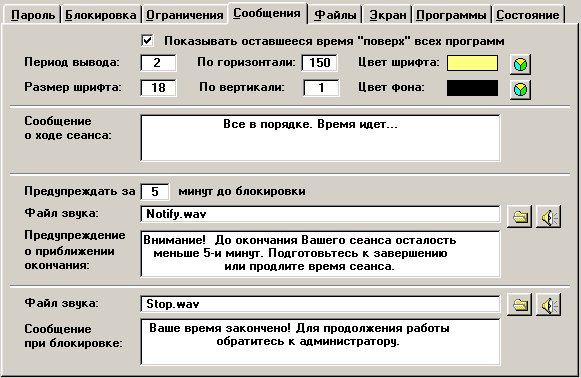Open the font color picker button

(520, 64)
